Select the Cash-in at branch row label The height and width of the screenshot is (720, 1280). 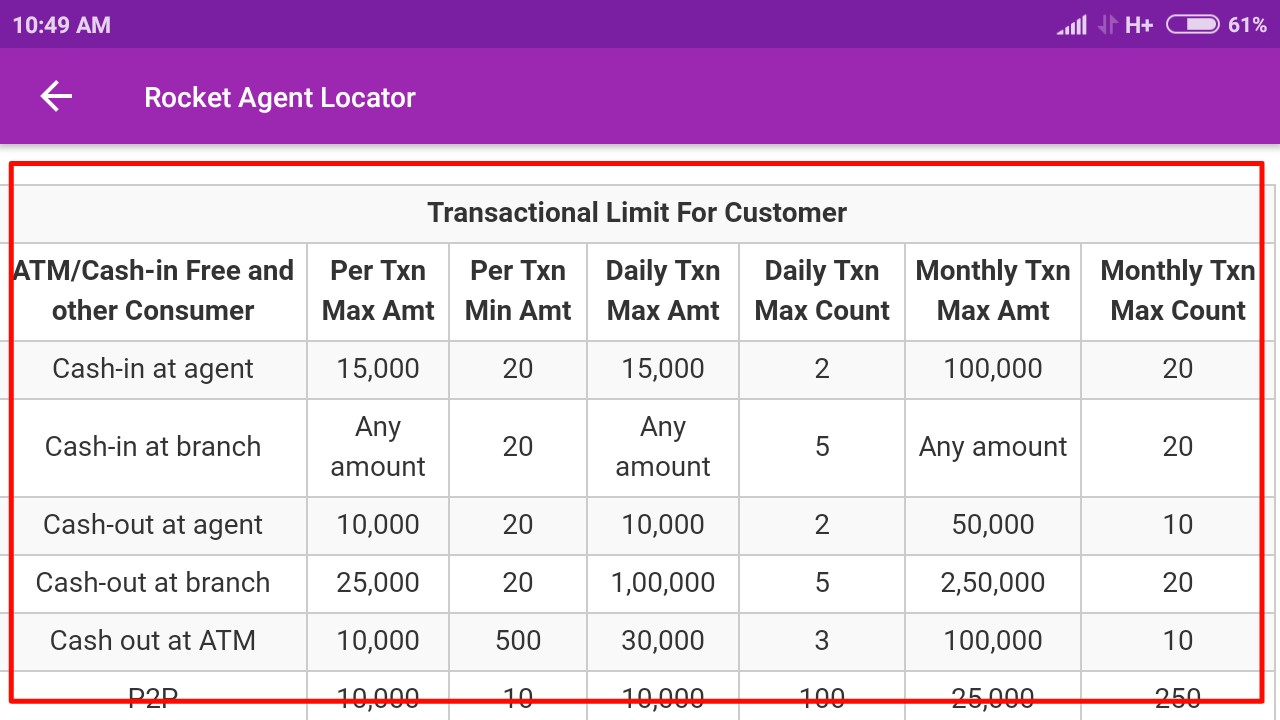click(153, 446)
